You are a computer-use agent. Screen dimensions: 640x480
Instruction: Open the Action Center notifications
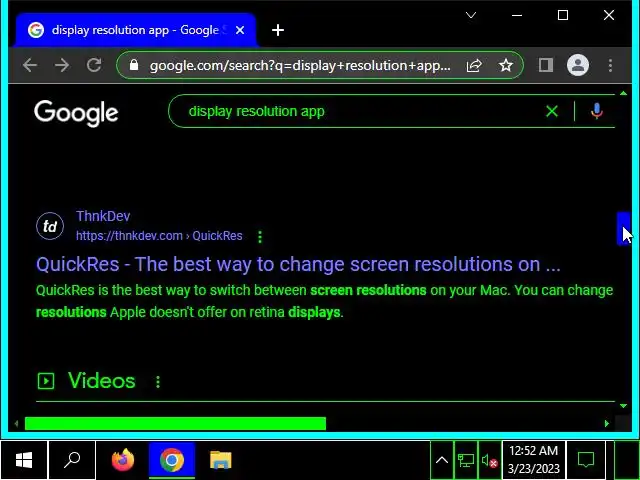coord(586,460)
